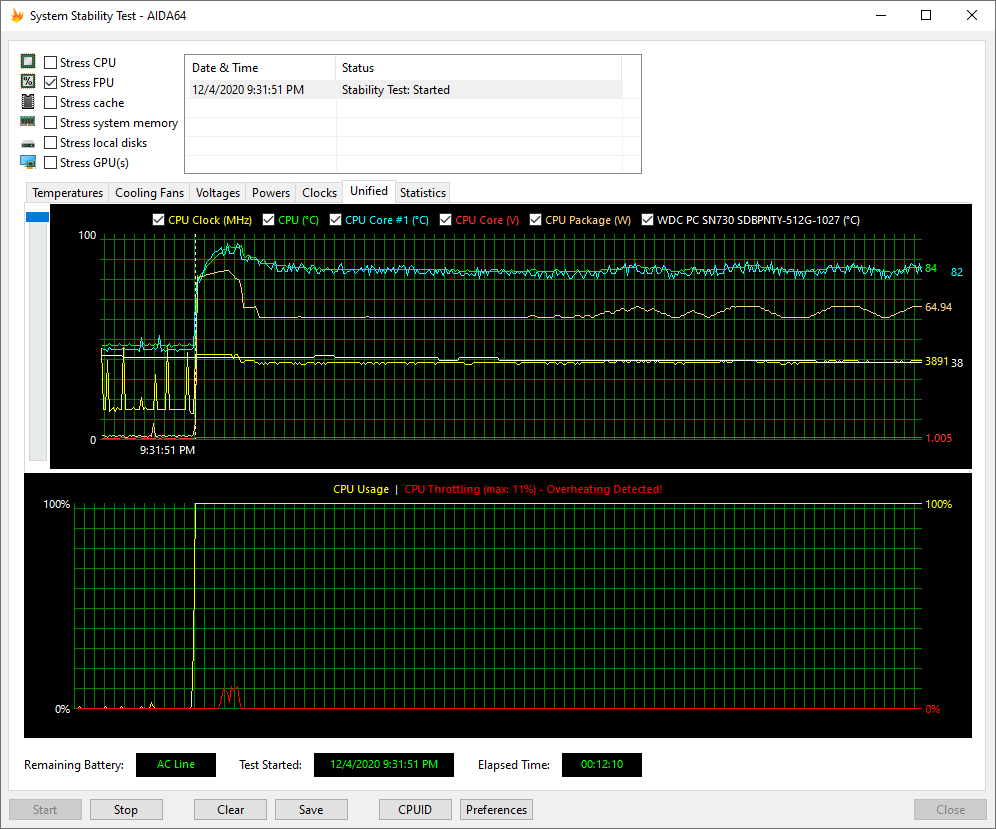Enable the Stress system memory checkbox
The width and height of the screenshot is (996, 829).
(50, 123)
